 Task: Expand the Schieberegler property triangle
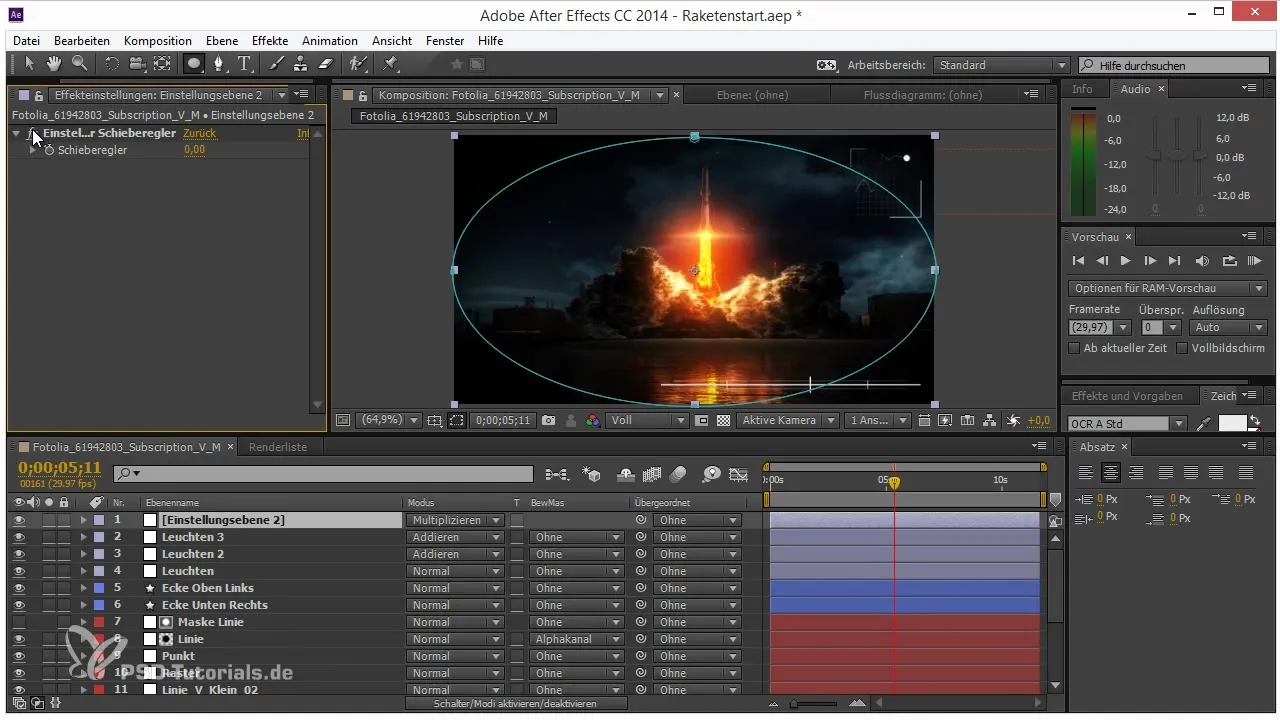[x=35, y=150]
